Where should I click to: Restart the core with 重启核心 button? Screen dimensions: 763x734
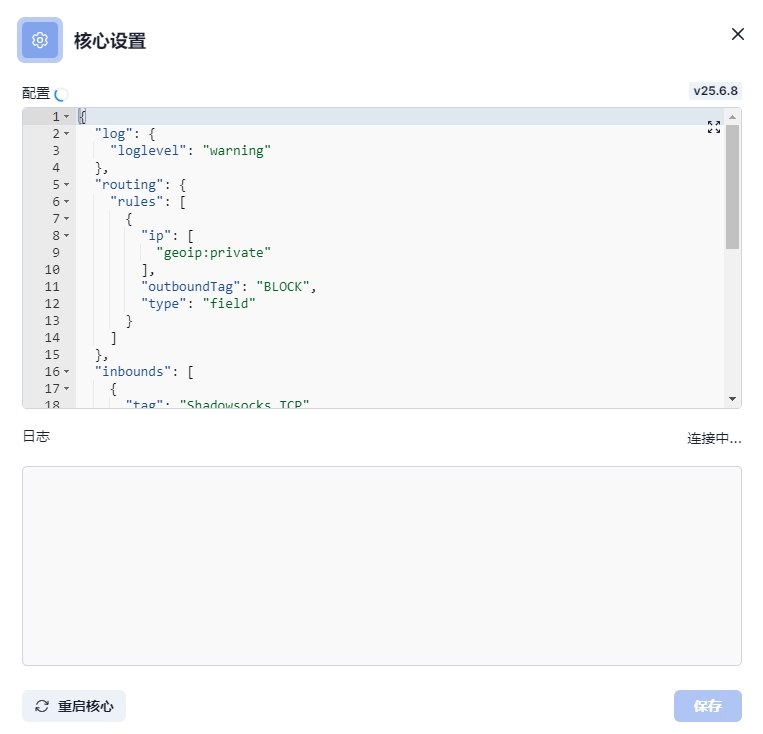74,706
